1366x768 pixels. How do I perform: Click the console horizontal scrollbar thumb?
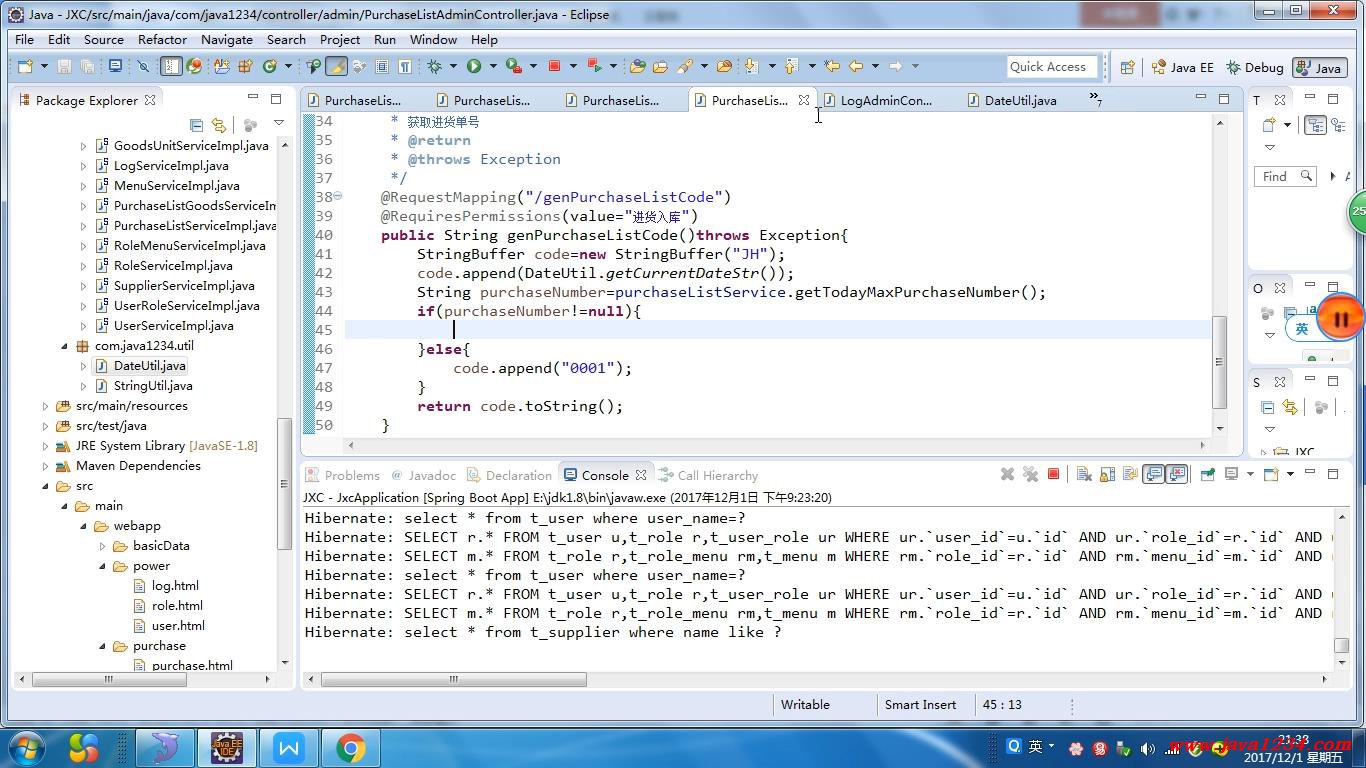pyautogui.click(x=453, y=679)
